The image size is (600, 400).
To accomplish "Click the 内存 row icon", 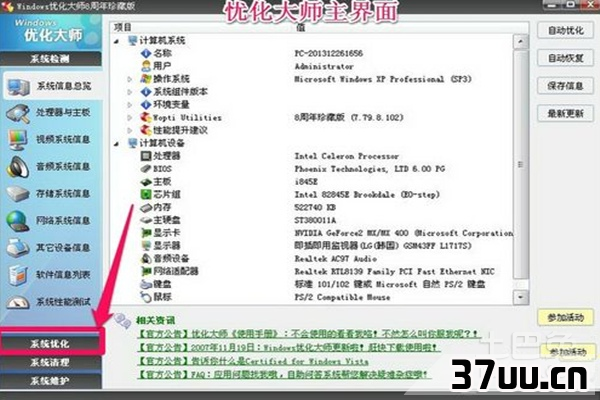I will click(146, 207).
